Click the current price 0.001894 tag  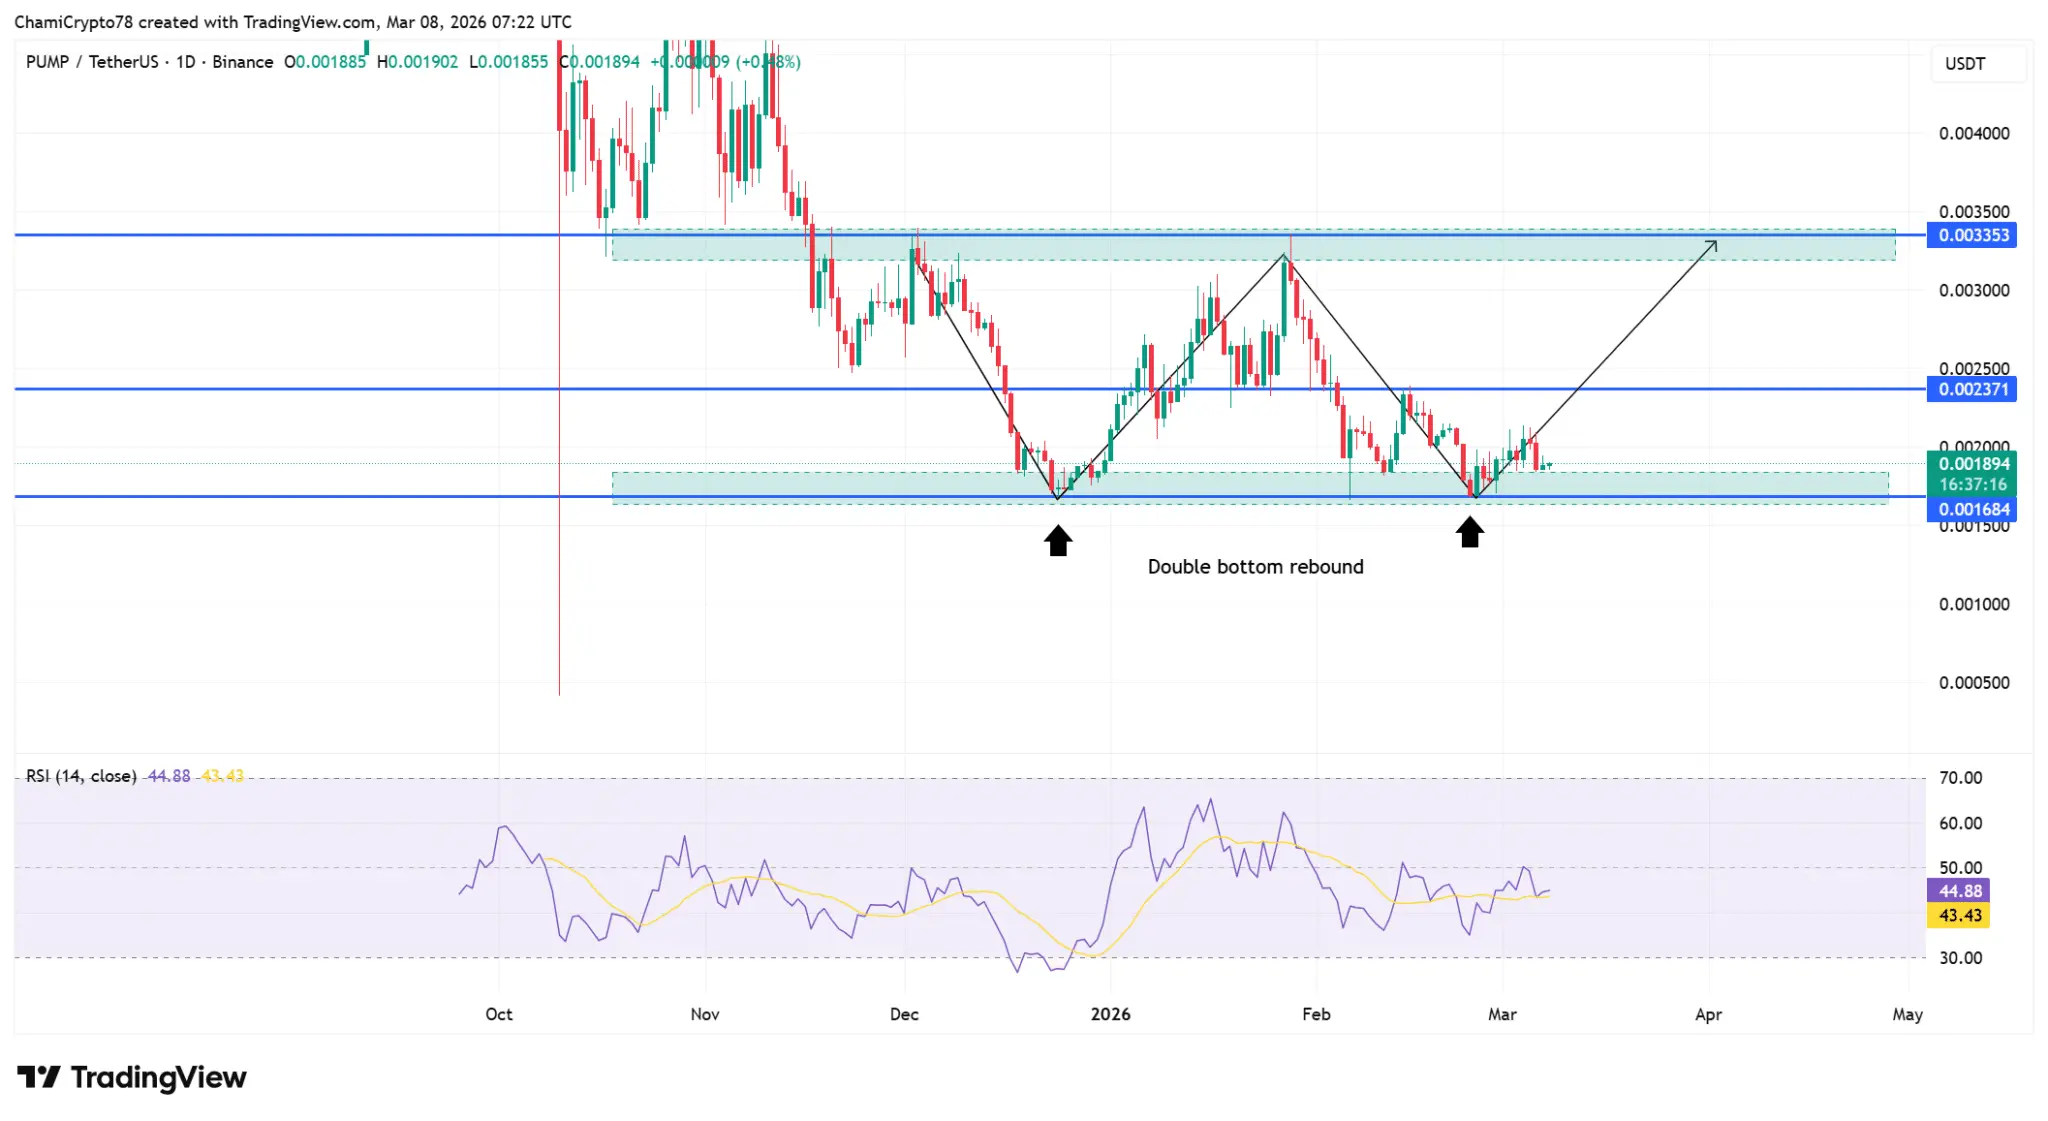pyautogui.click(x=1972, y=464)
